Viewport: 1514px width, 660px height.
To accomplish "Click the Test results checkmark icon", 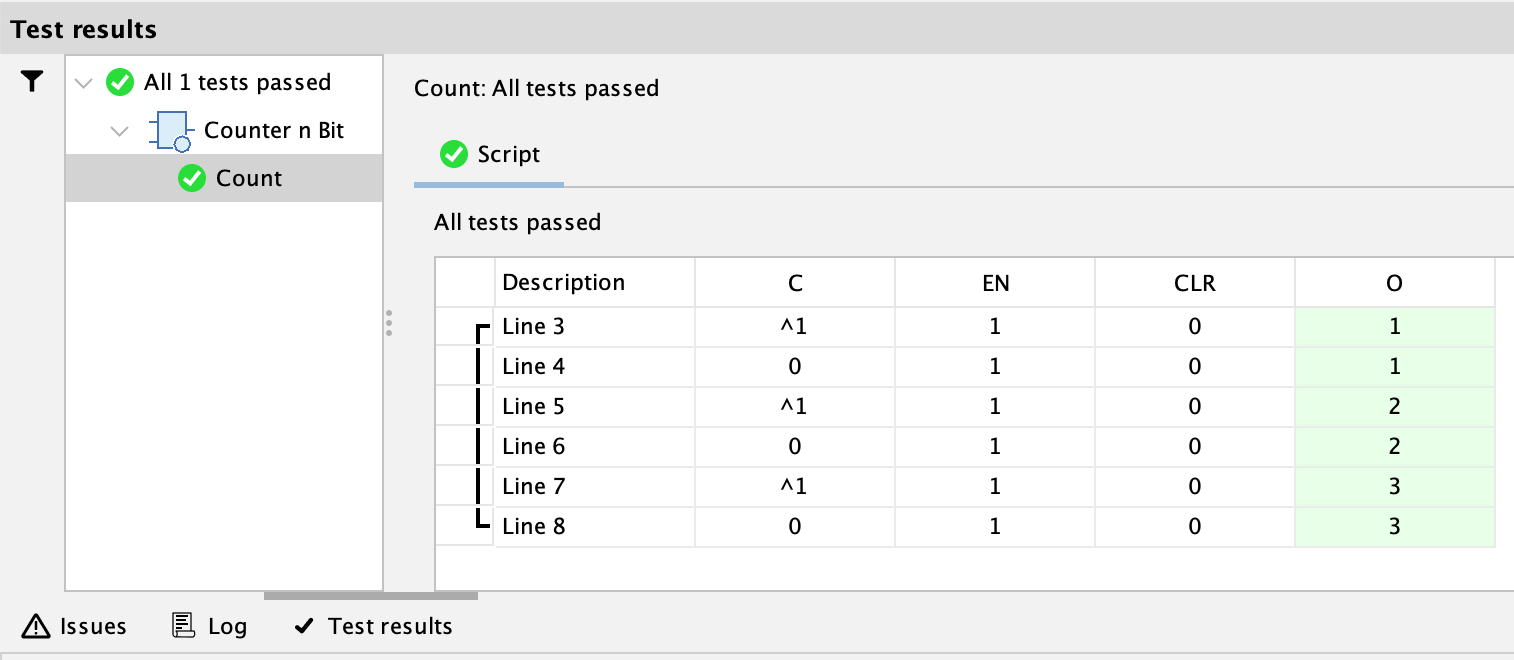I will point(304,626).
